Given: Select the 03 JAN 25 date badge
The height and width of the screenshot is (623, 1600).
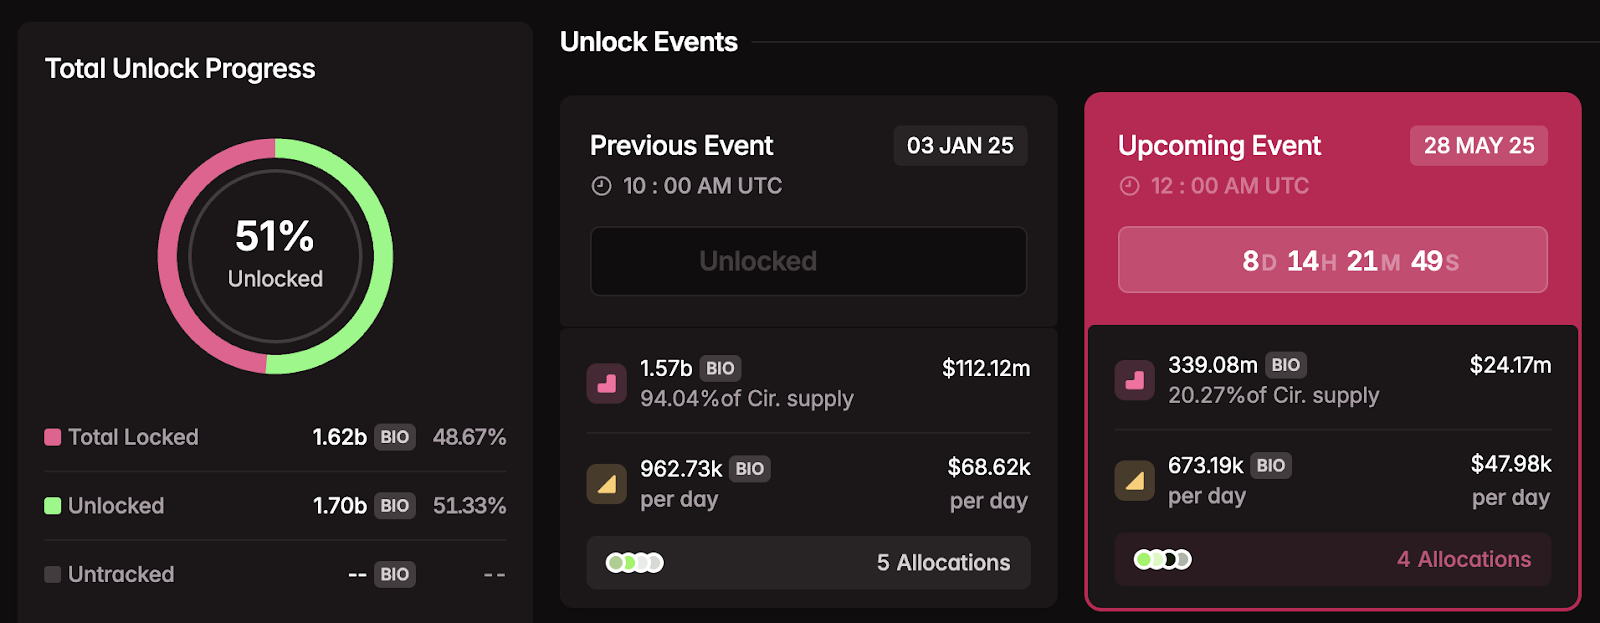Looking at the screenshot, I should [x=960, y=146].
